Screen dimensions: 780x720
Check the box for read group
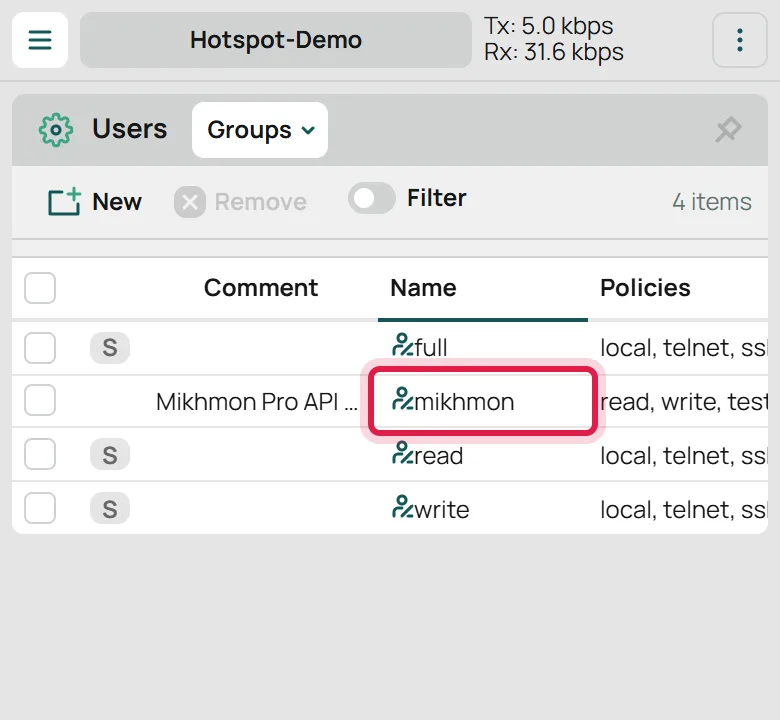[40, 454]
